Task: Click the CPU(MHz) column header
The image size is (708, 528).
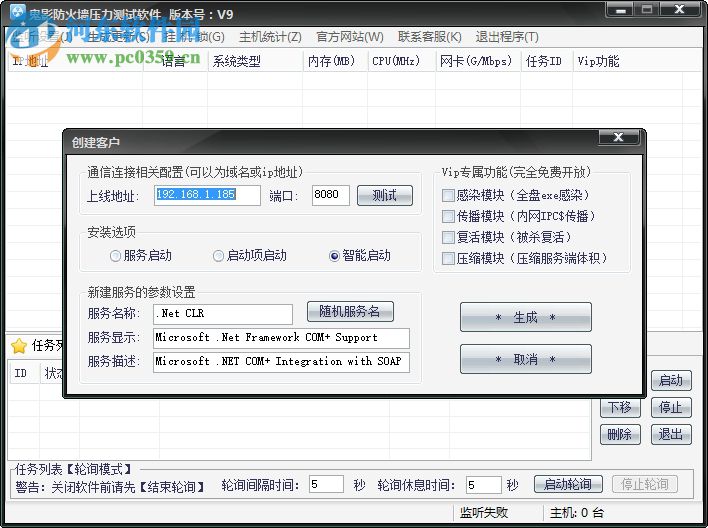Action: pyautogui.click(x=401, y=61)
